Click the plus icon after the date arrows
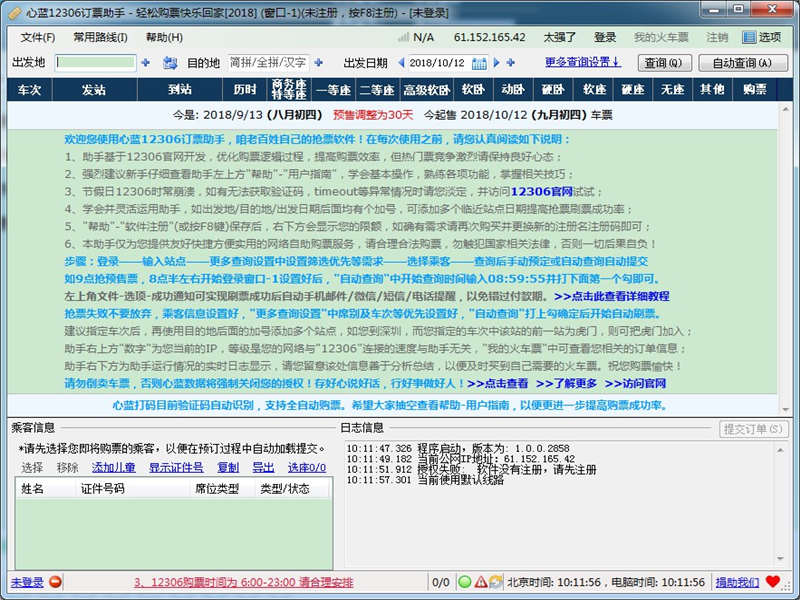The image size is (800, 600). (512, 63)
